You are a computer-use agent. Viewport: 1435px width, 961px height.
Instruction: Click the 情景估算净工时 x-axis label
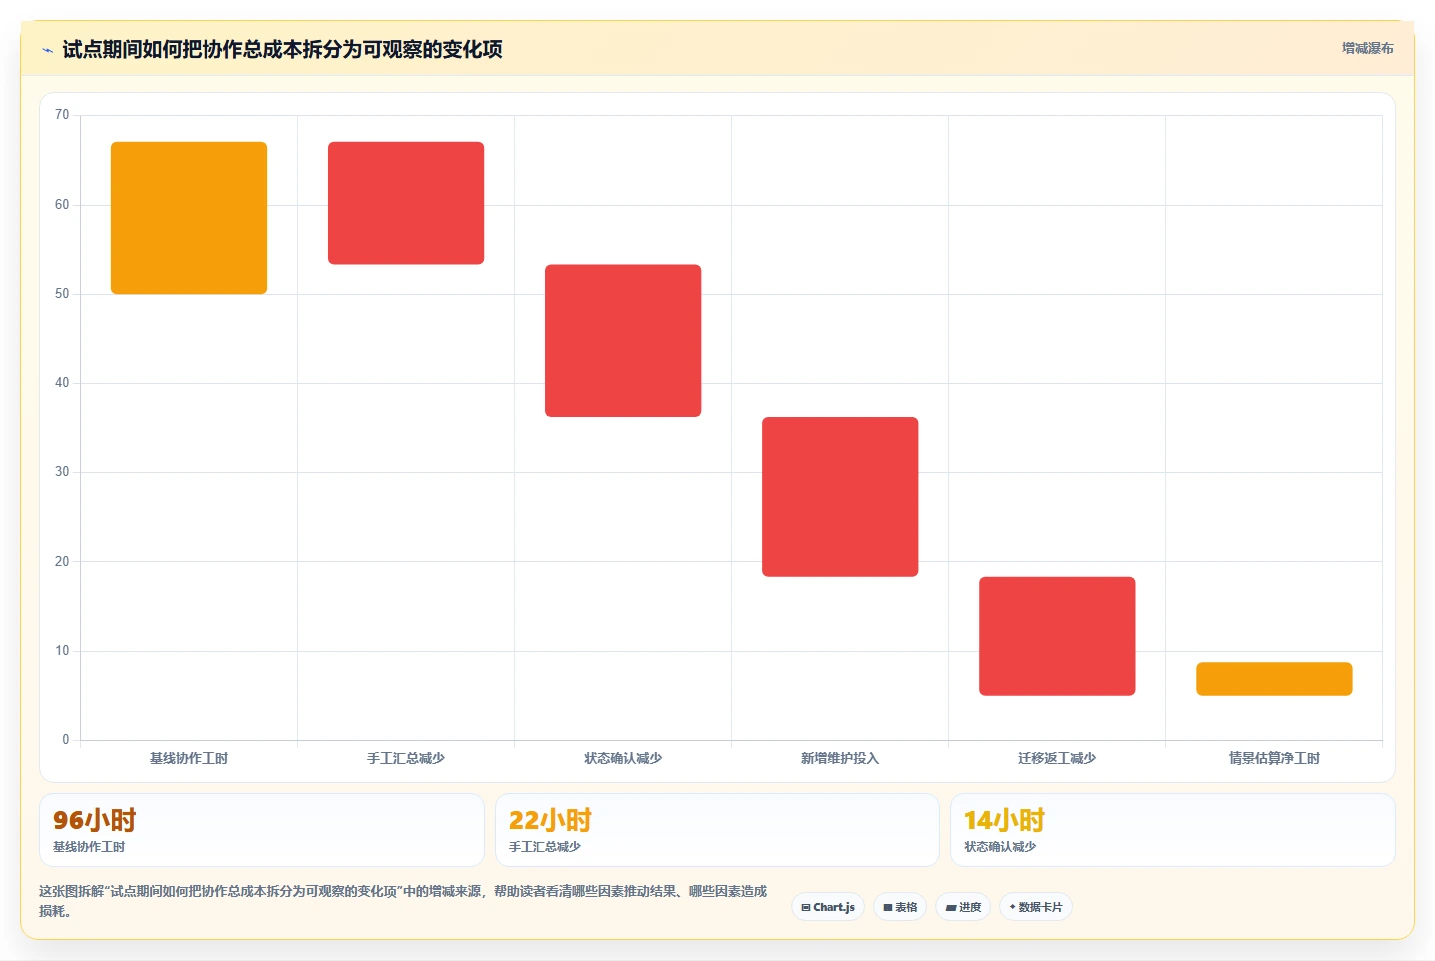[x=1274, y=758]
